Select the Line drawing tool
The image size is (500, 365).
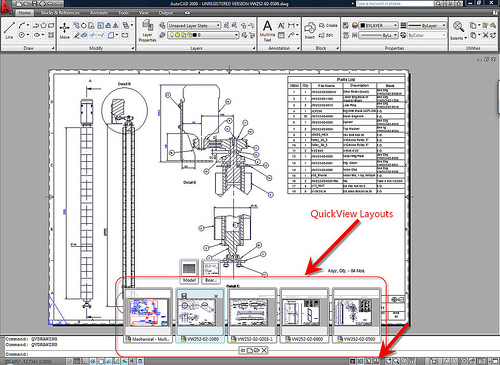click(9, 30)
